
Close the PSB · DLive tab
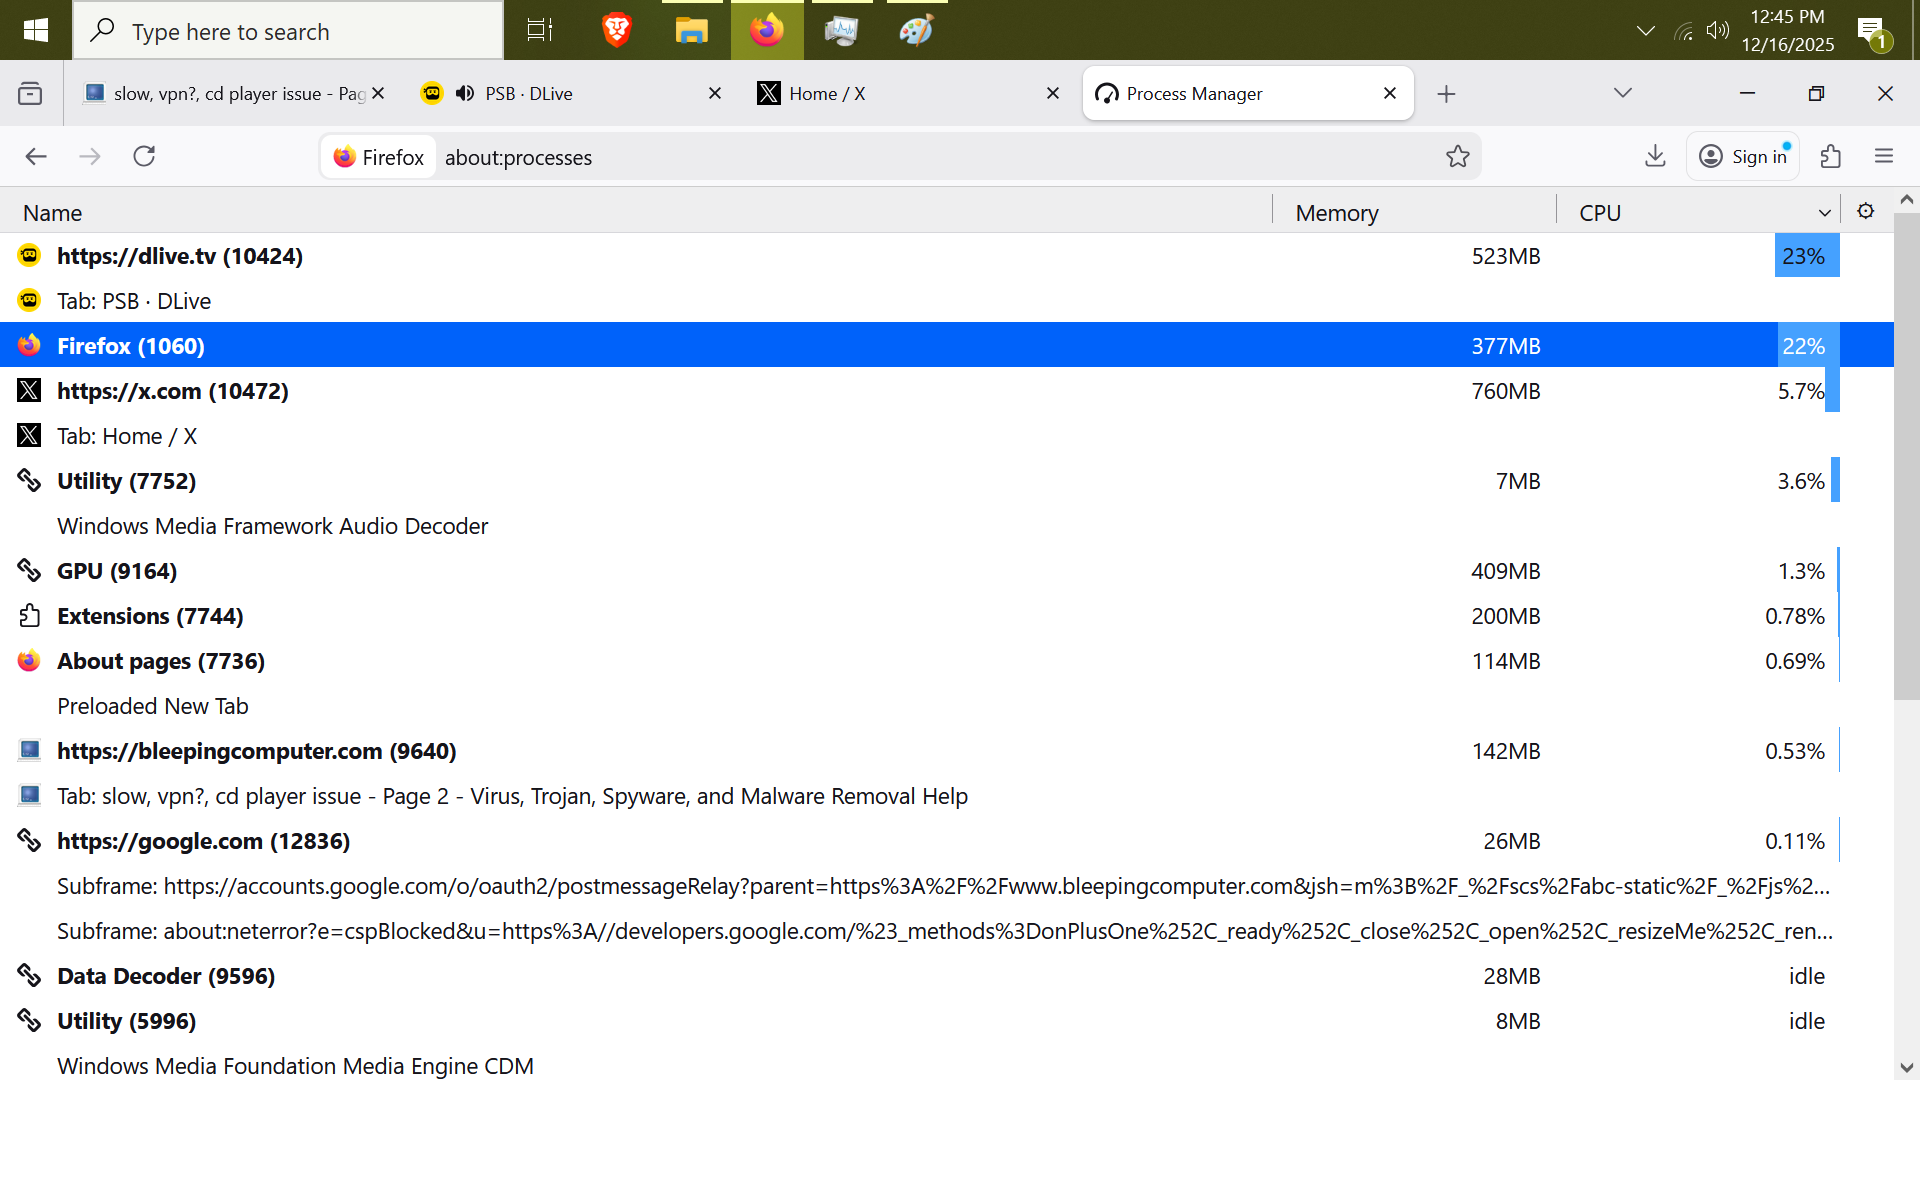point(715,93)
